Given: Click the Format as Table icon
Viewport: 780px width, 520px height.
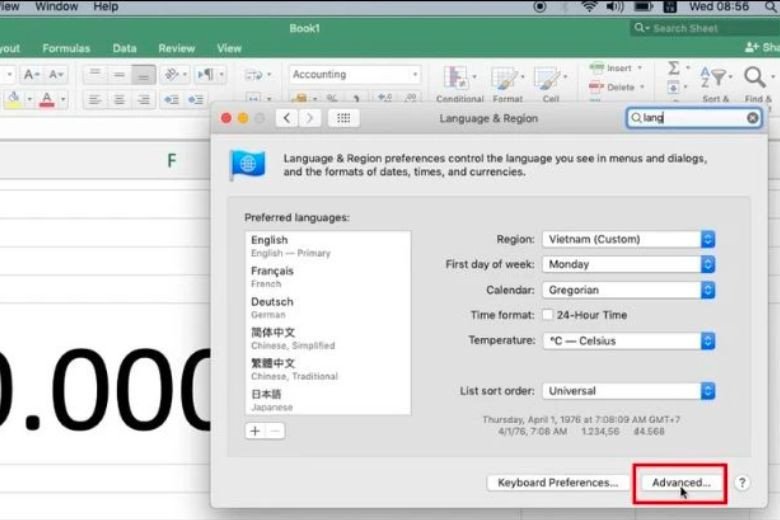Looking at the screenshot, I should tap(504, 79).
